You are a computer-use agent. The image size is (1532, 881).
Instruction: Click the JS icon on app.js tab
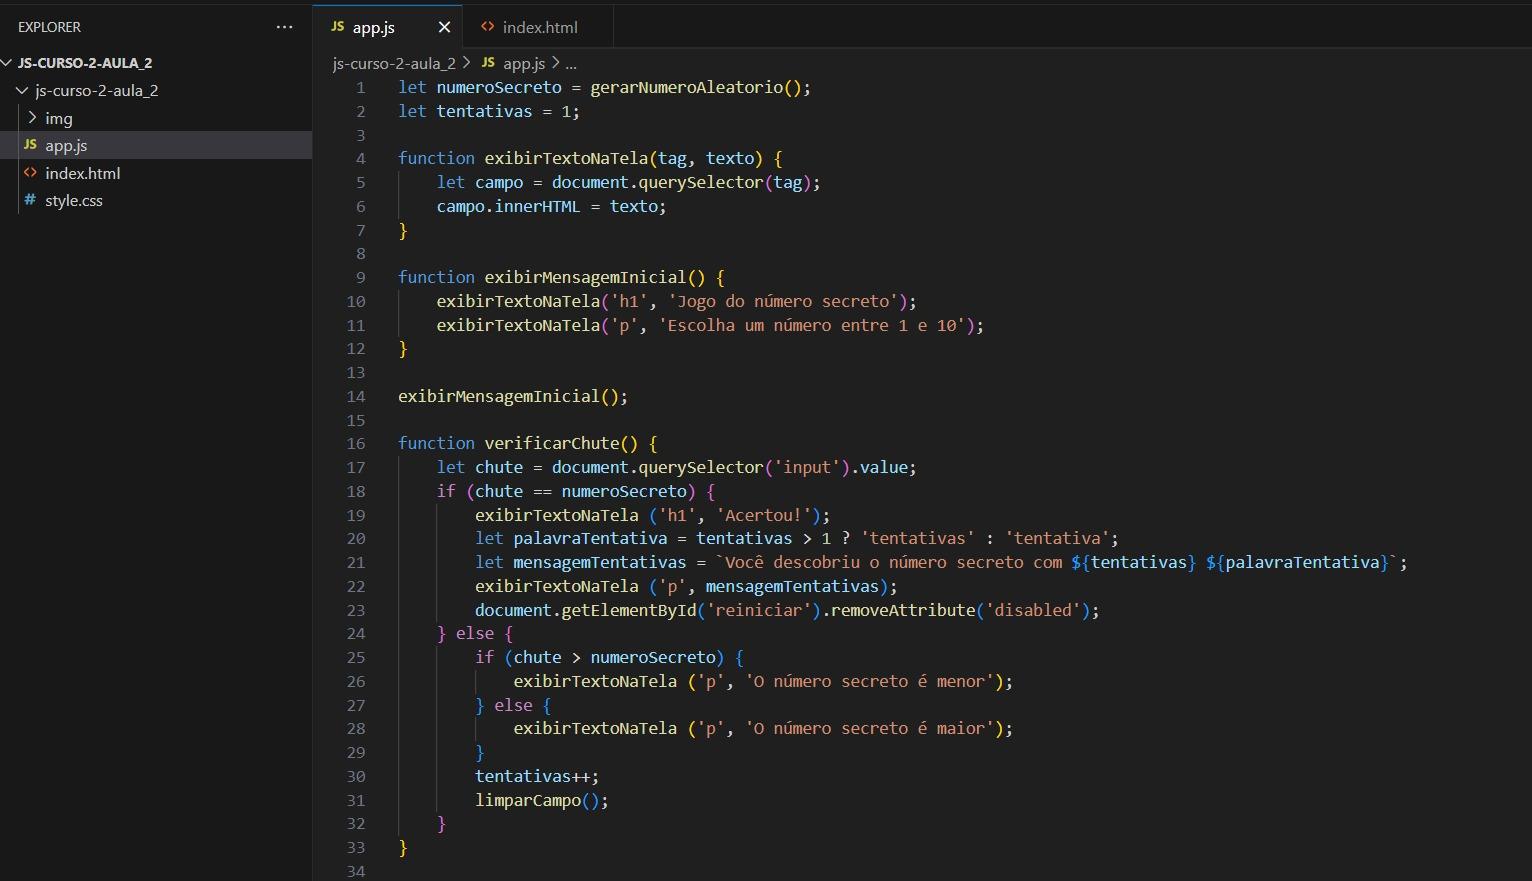pyautogui.click(x=337, y=27)
